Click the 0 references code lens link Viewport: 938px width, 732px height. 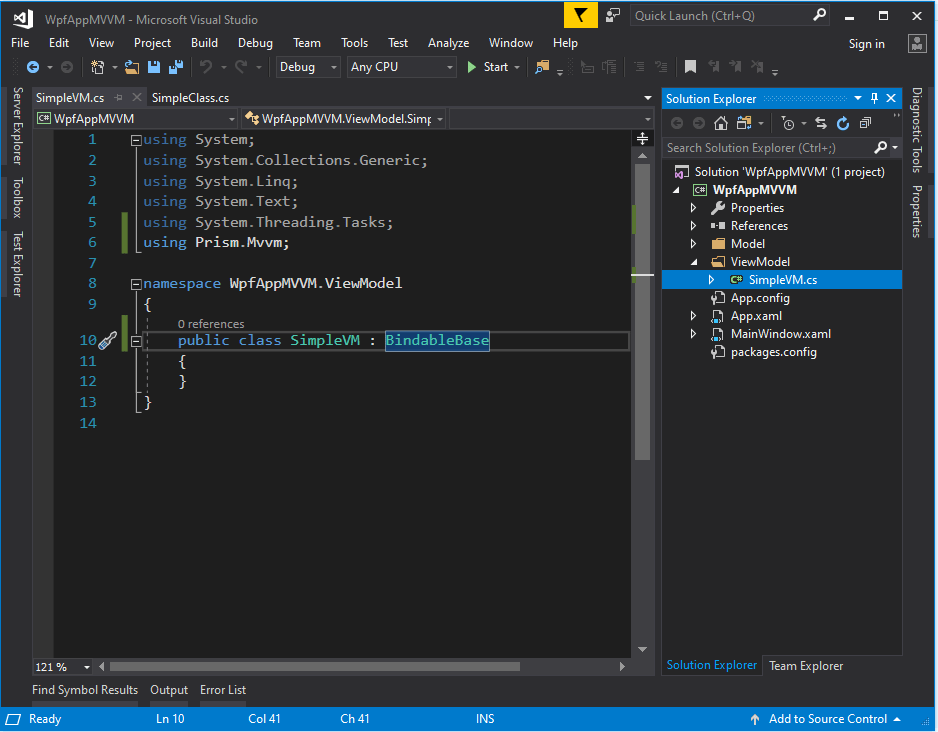[x=211, y=324]
